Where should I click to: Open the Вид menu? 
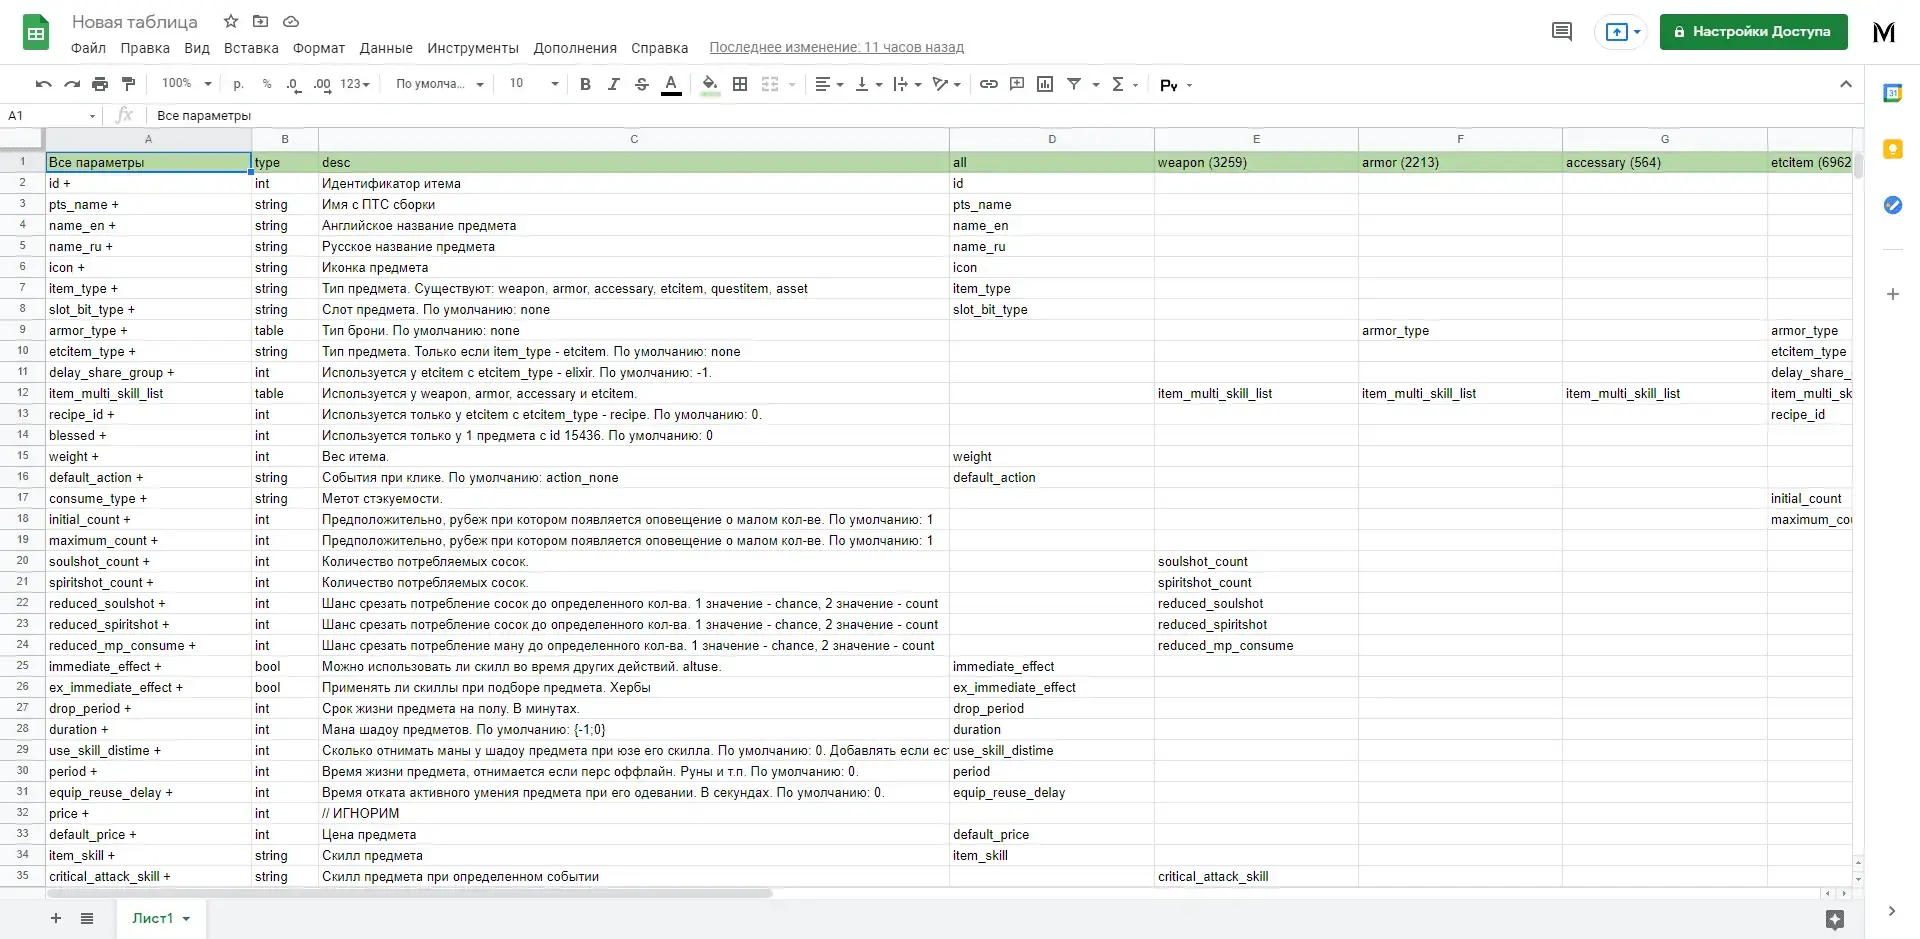click(x=197, y=48)
